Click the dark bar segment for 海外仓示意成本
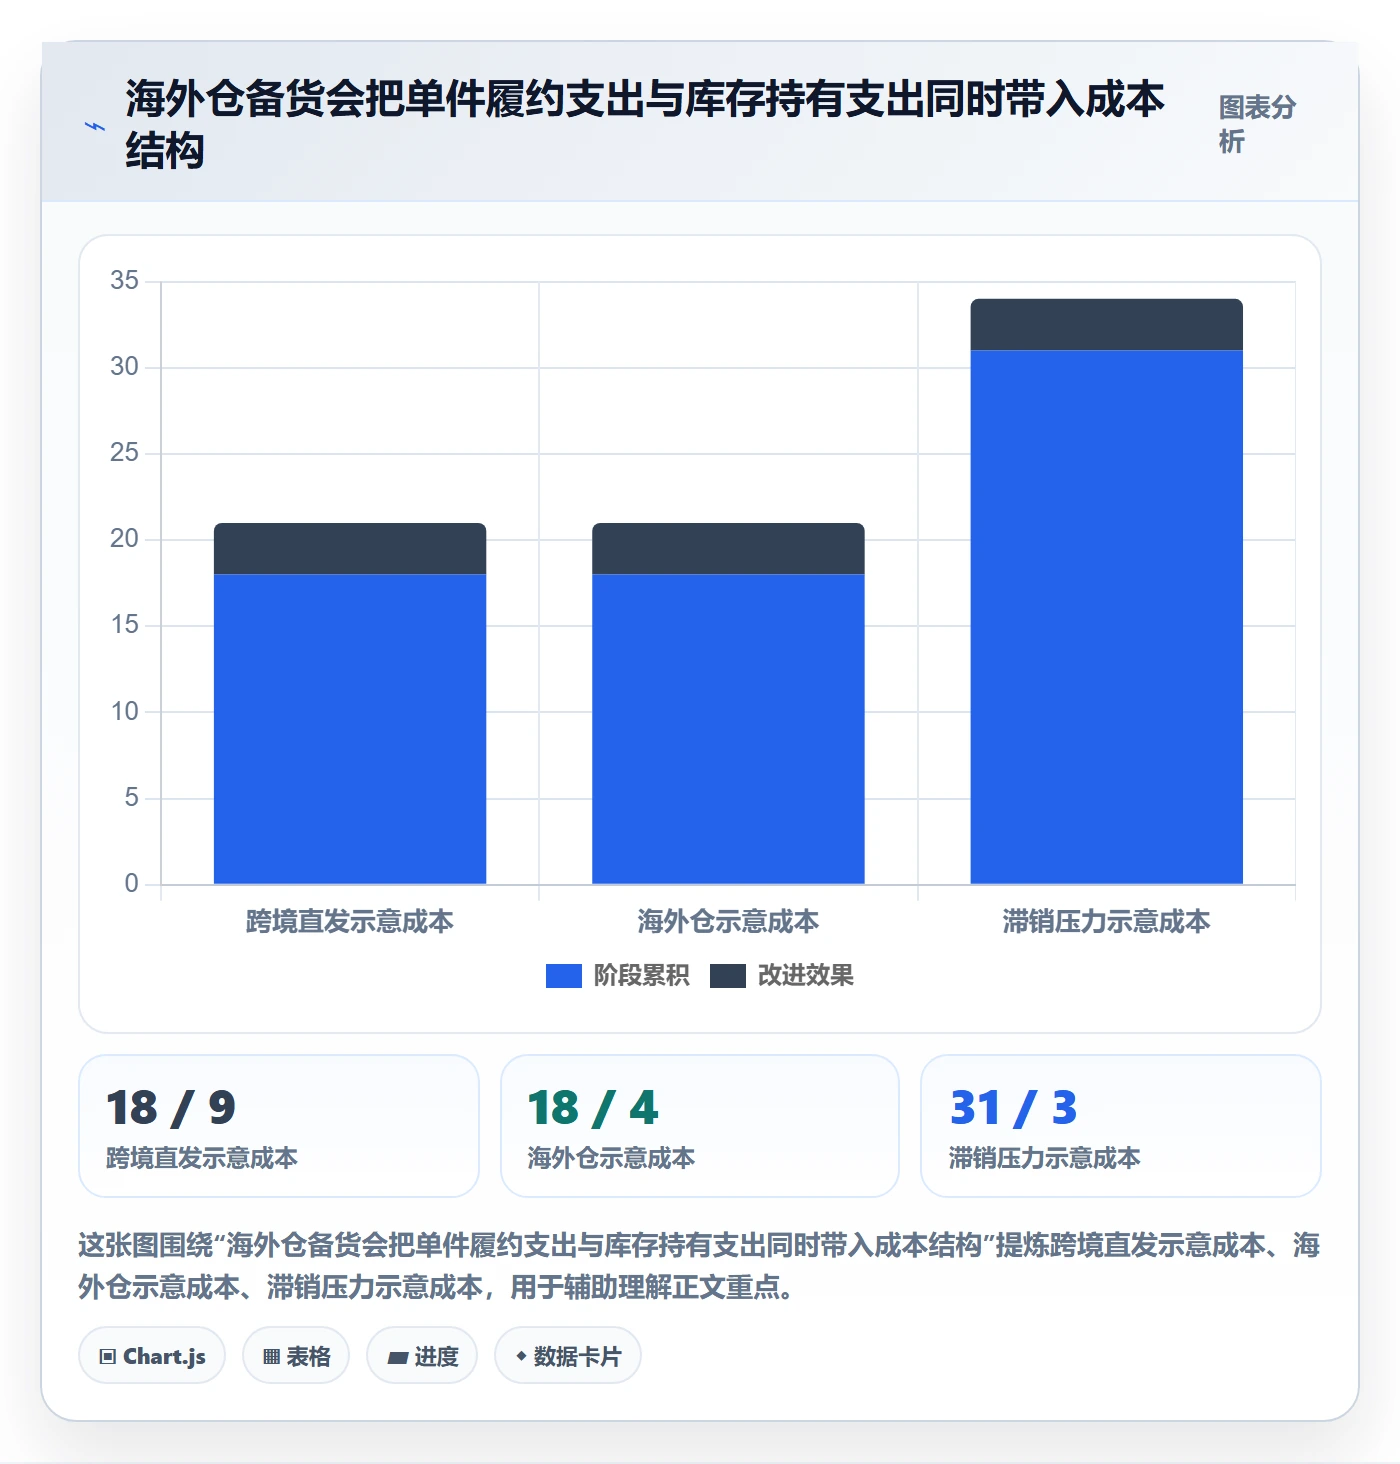This screenshot has width=1400, height=1464. click(x=728, y=548)
